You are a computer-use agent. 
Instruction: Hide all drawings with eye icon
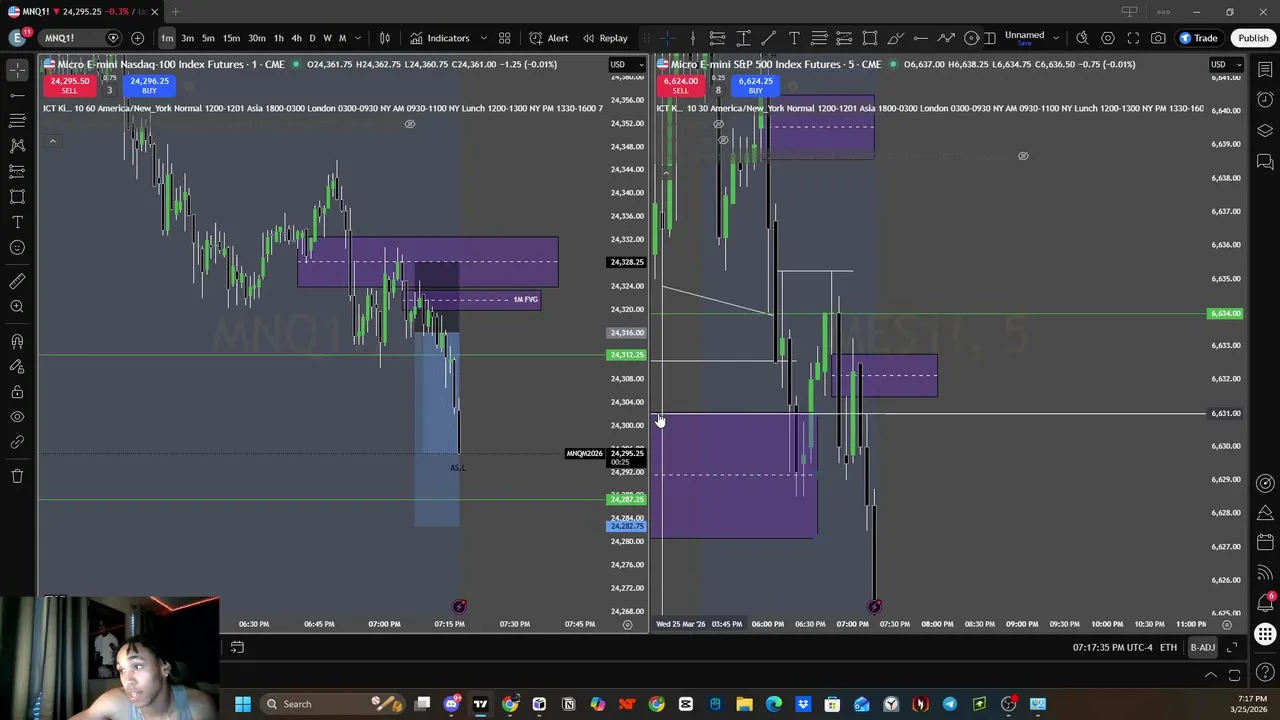tap(17, 417)
